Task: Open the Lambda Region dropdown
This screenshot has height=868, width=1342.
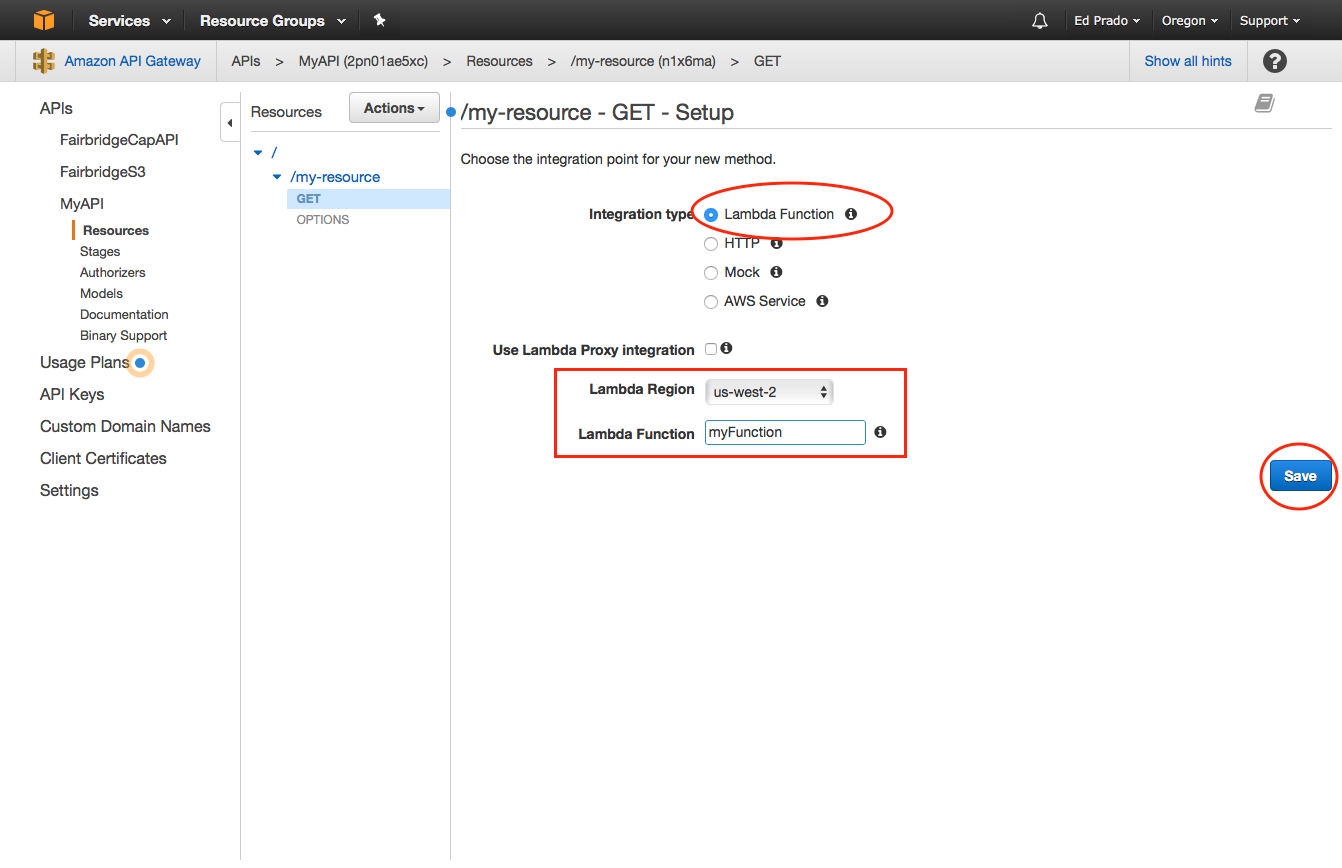Action: pyautogui.click(x=769, y=392)
